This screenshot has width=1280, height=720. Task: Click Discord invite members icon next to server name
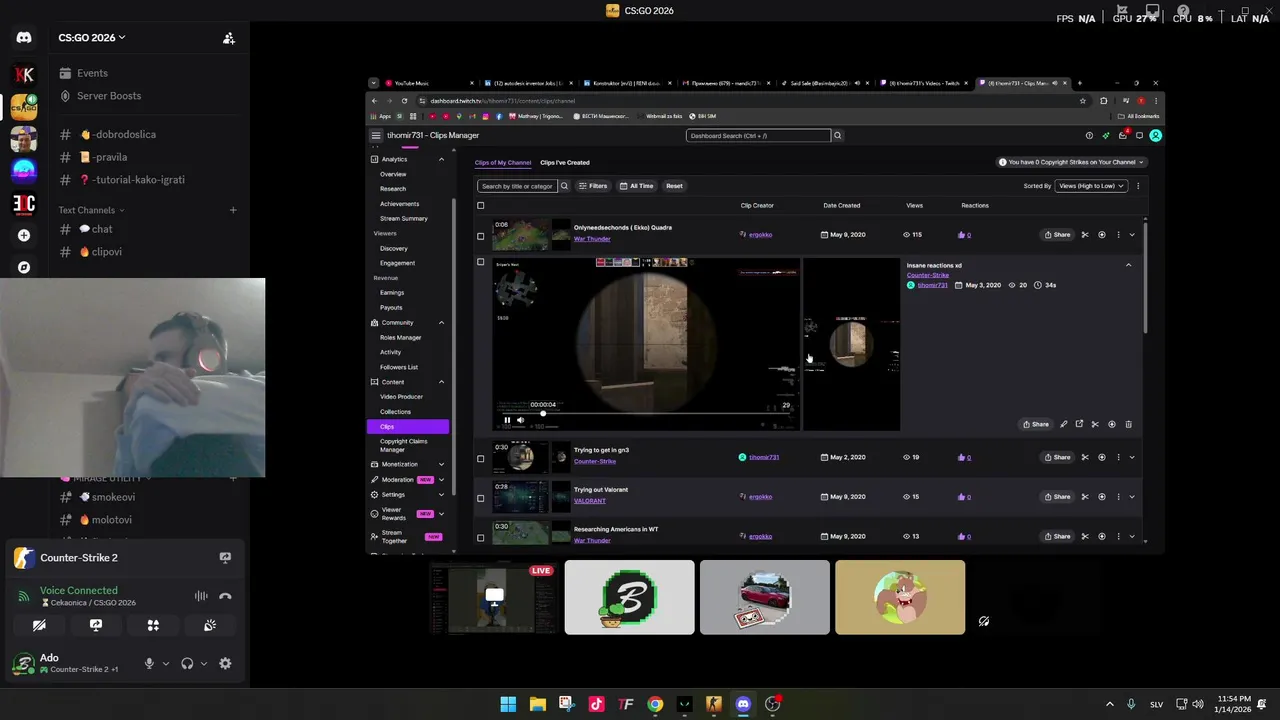(229, 38)
